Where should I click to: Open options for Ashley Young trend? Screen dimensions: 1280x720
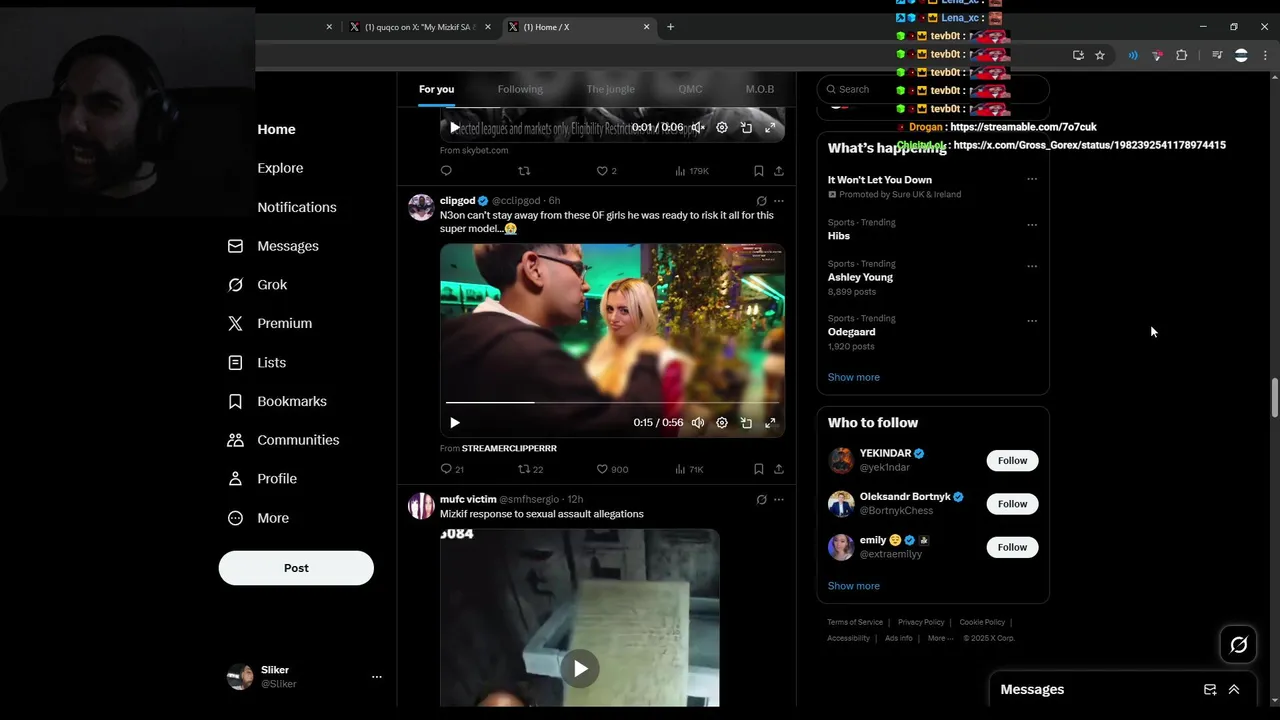point(1032,267)
